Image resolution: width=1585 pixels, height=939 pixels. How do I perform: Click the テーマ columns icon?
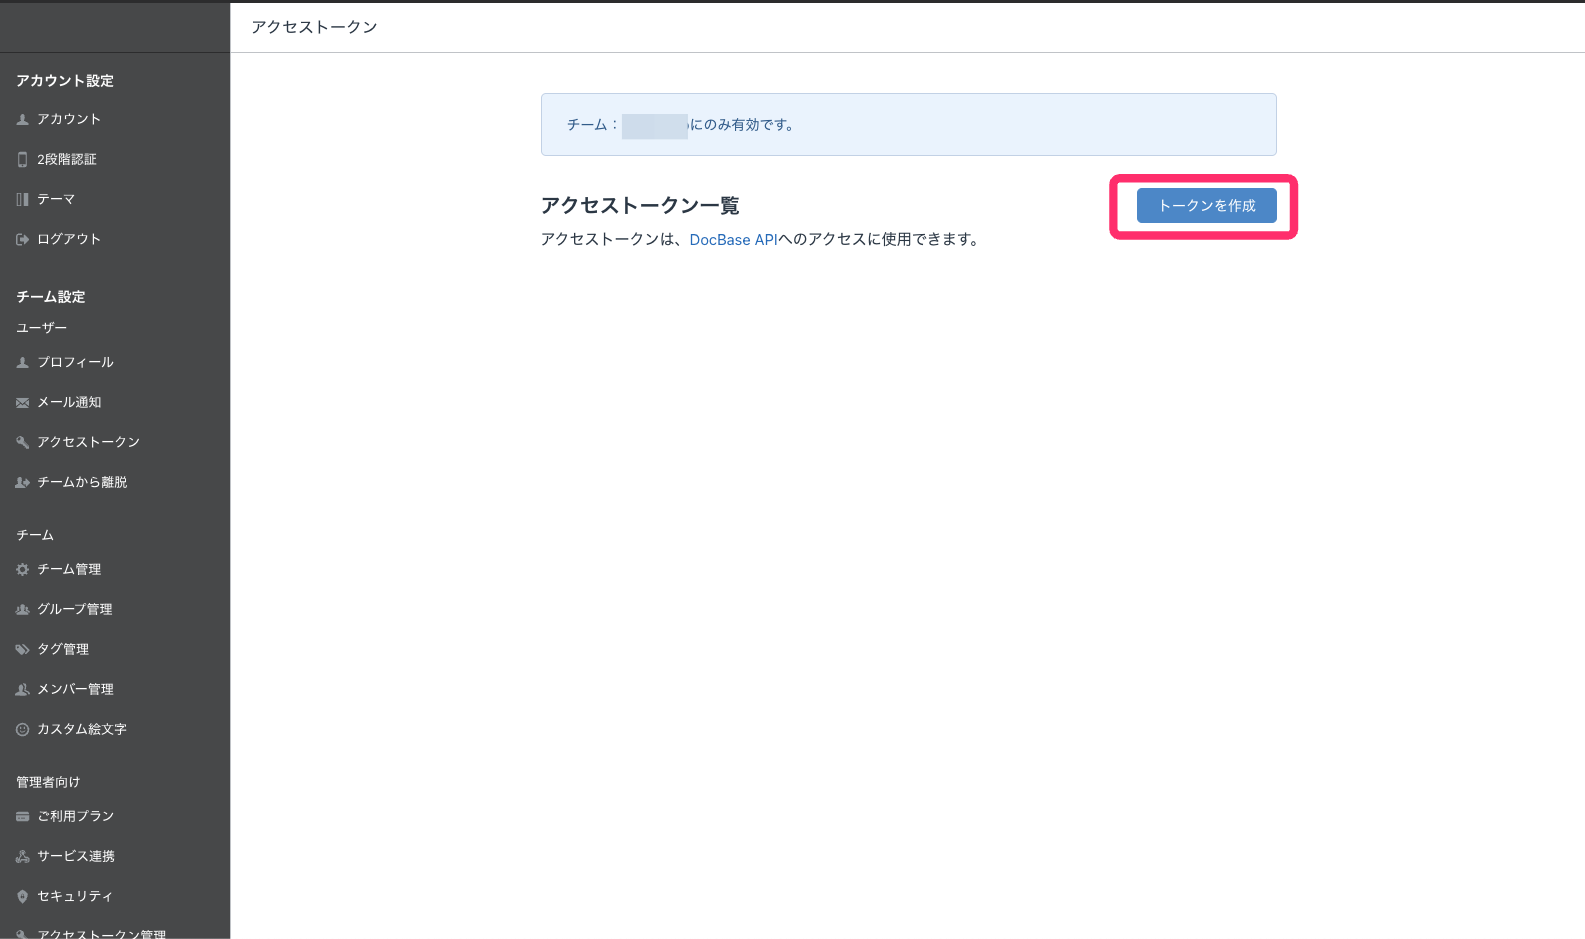click(x=22, y=199)
